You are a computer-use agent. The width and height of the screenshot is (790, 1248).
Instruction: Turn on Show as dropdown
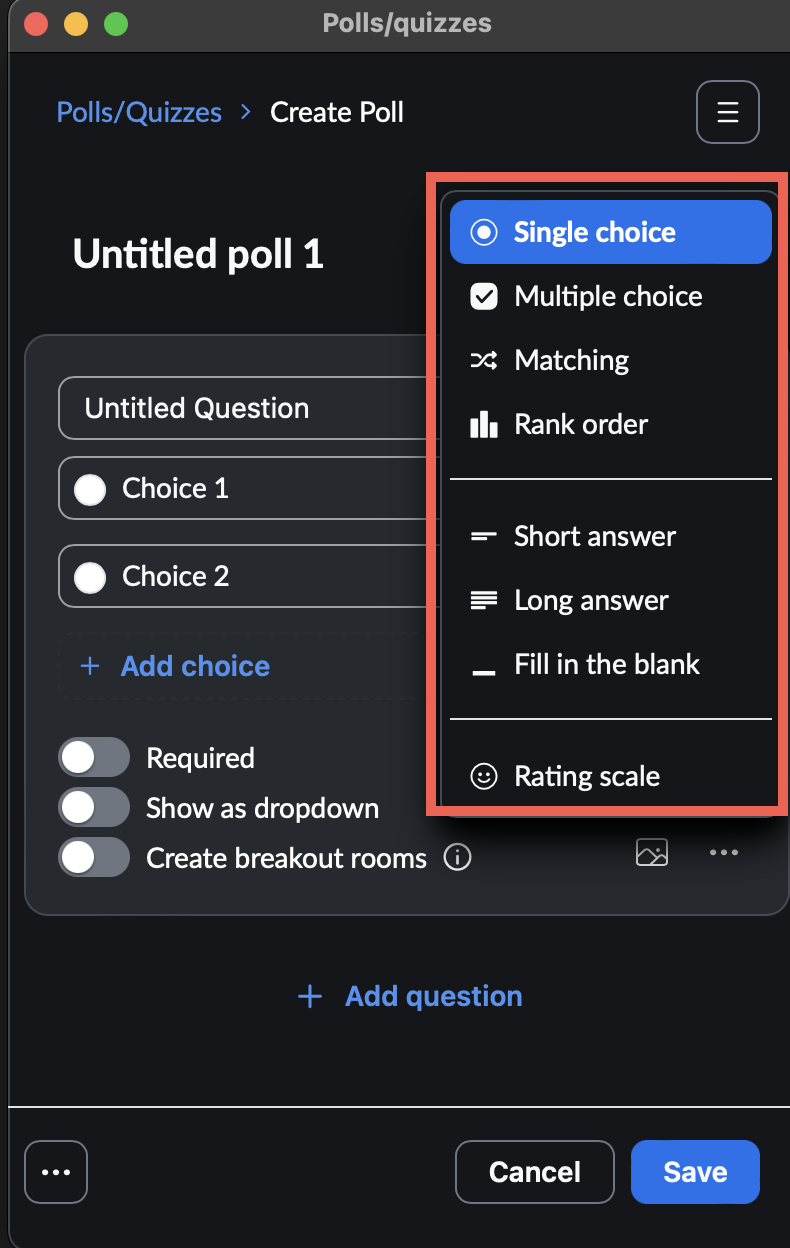tap(93, 807)
